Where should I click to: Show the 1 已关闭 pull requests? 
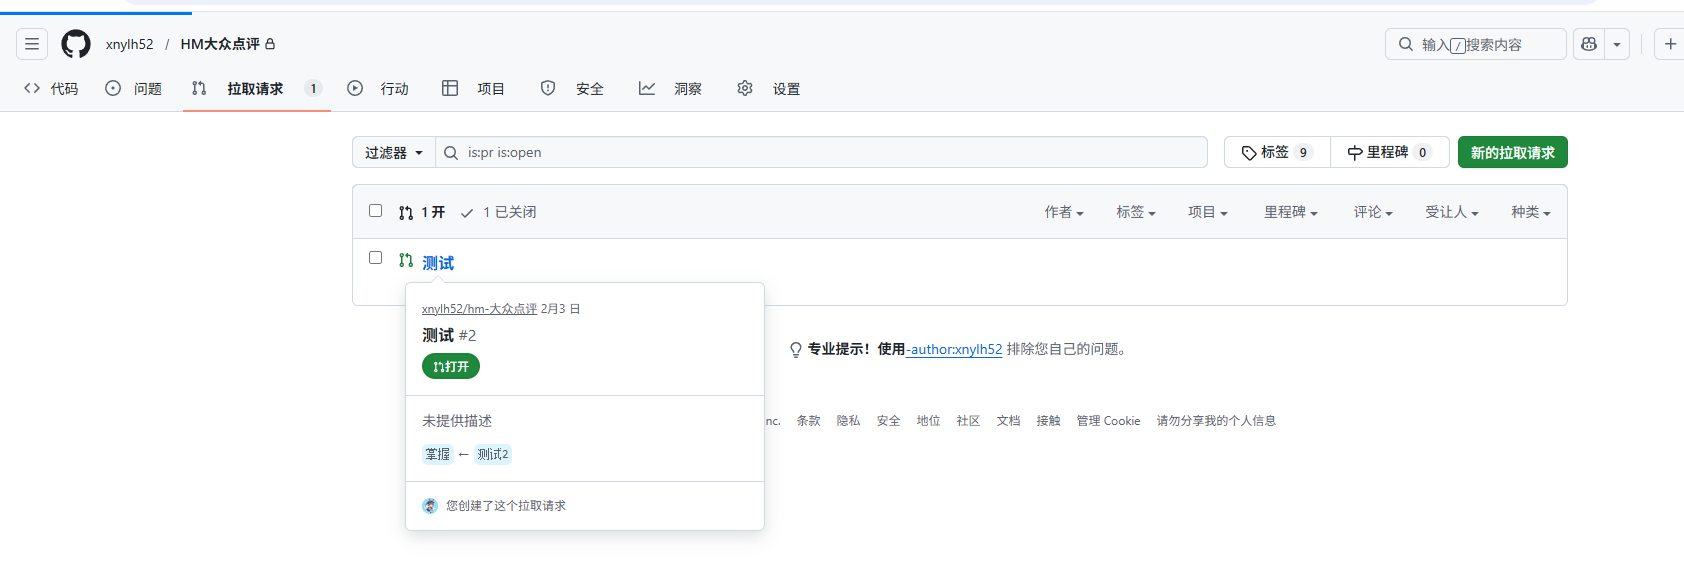point(499,212)
